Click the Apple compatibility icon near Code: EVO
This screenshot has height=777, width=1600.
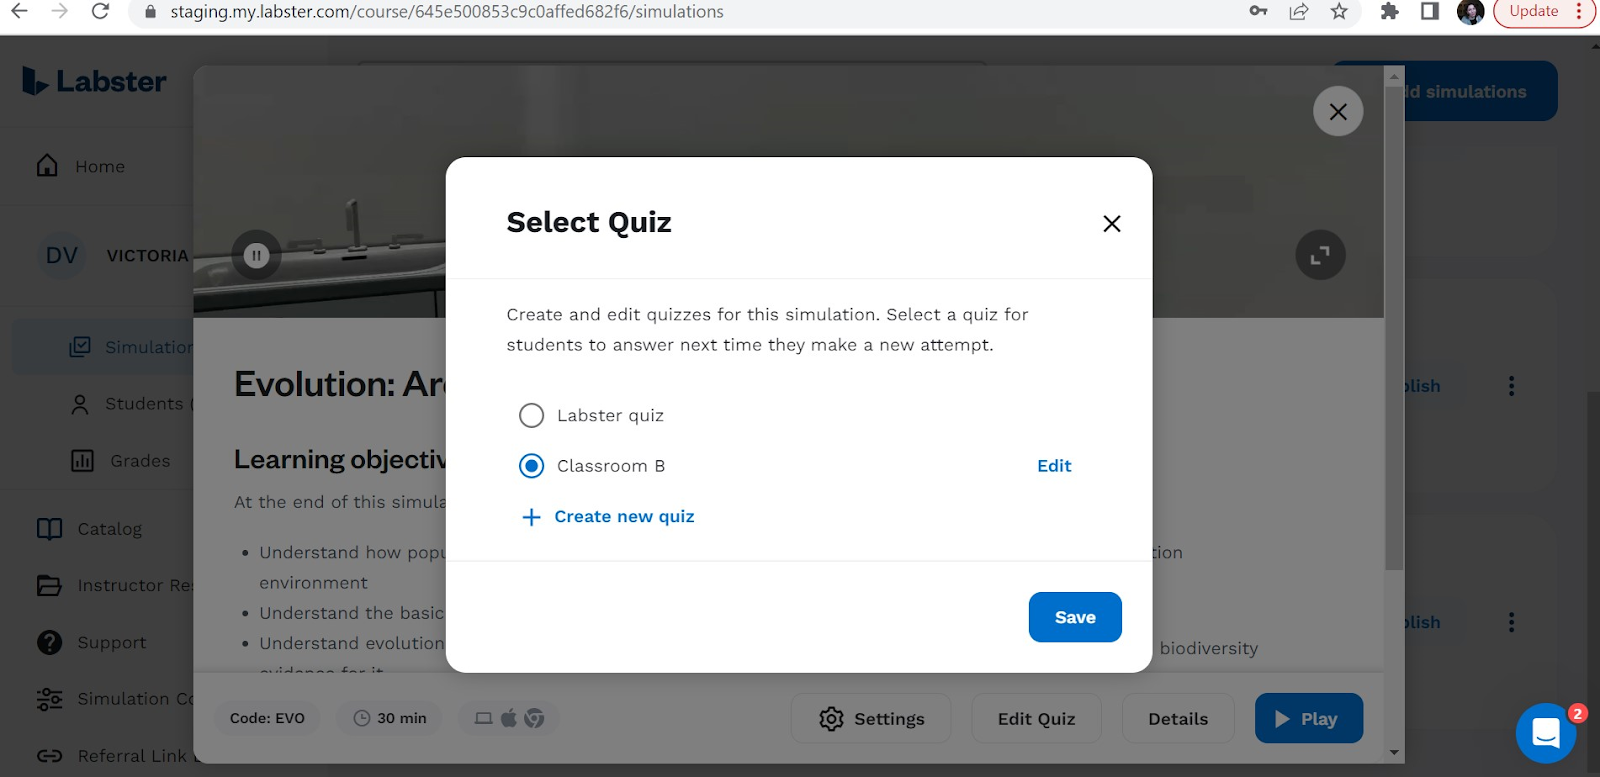point(508,717)
